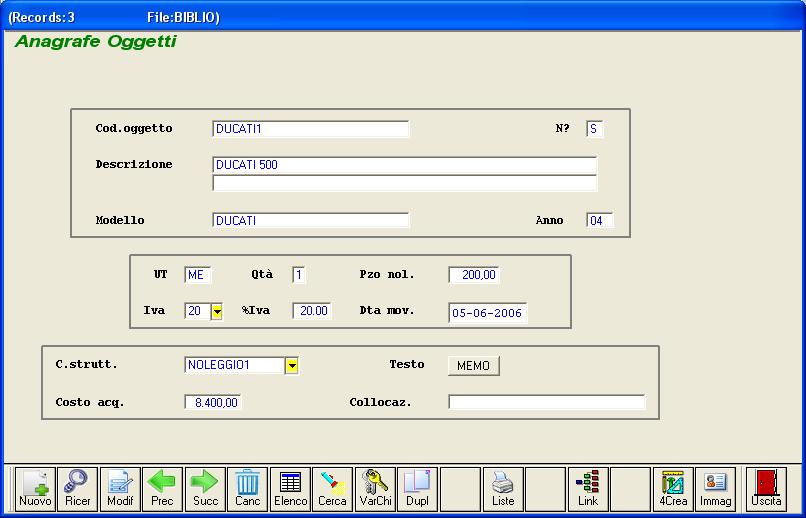
Task: Open the Elenco list table icon
Action: click(x=290, y=489)
